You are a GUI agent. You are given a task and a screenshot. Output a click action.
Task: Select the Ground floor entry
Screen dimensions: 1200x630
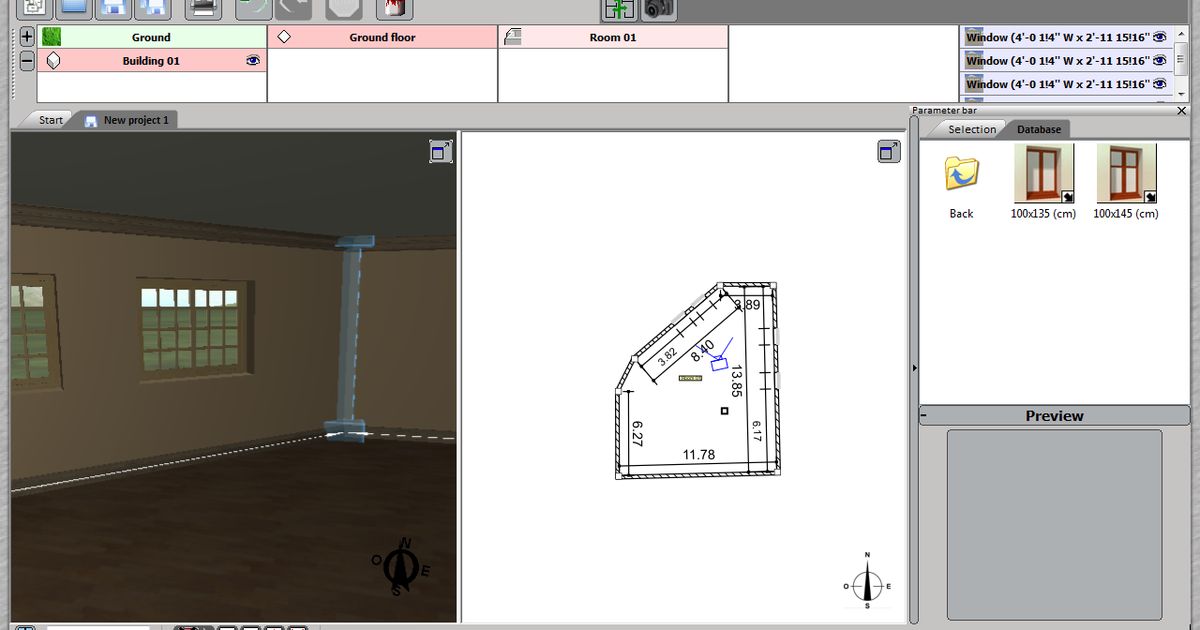(382, 37)
